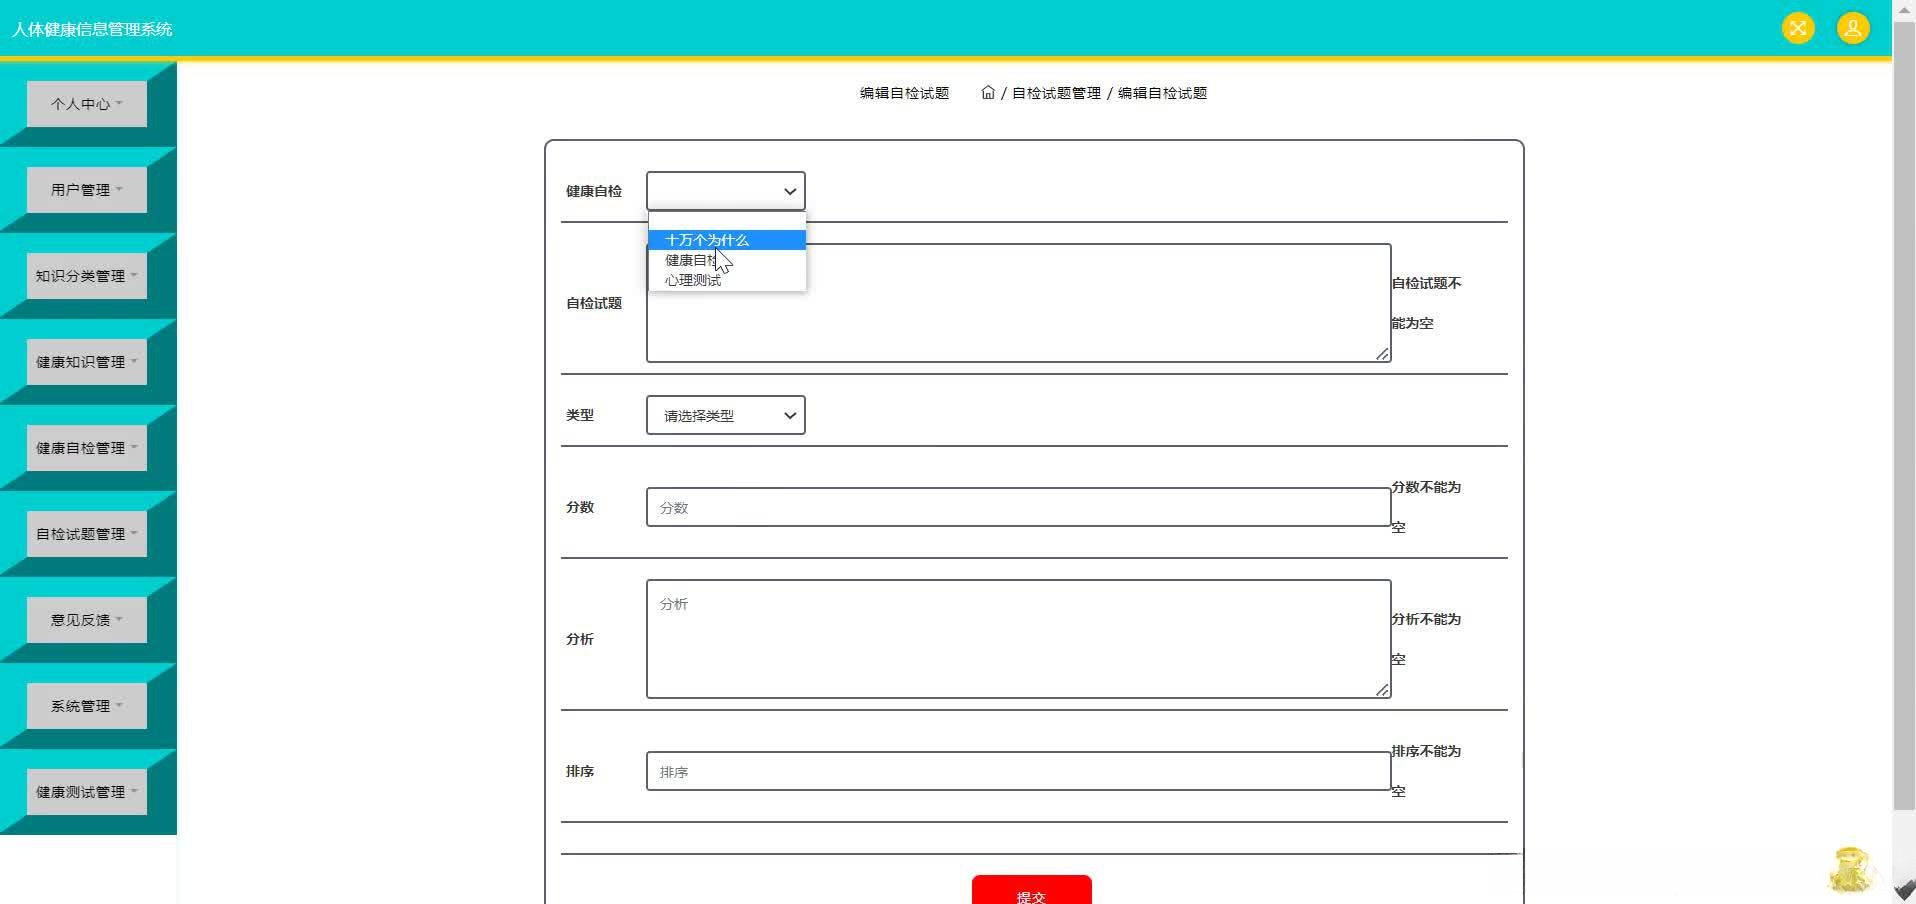Click the 分析 textarea resize handle
The image size is (1916, 904).
(1382, 690)
